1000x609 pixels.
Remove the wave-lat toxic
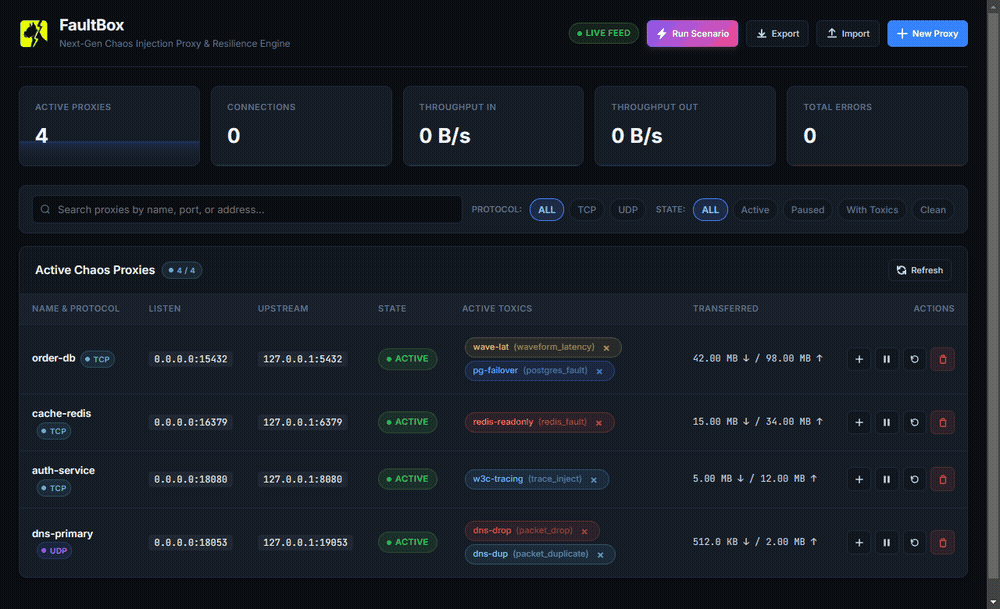(607, 348)
